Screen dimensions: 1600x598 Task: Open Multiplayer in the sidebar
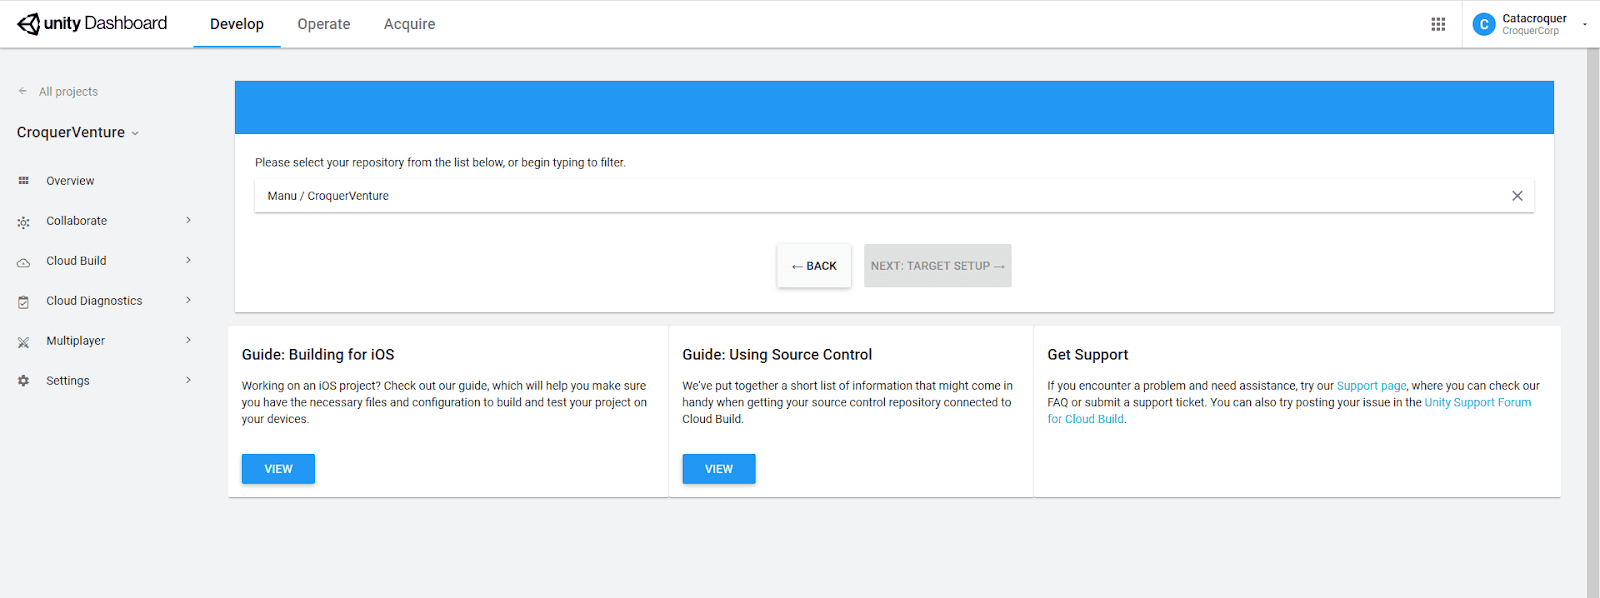click(75, 341)
